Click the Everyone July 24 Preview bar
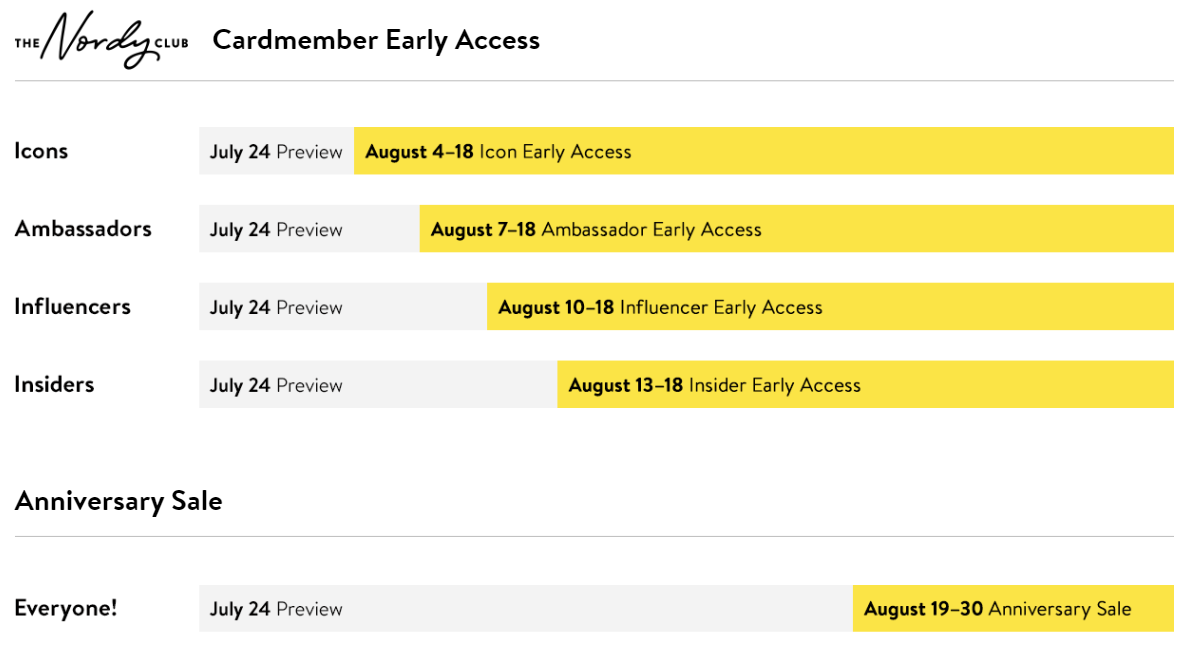This screenshot has height=658, width=1197. click(x=526, y=608)
